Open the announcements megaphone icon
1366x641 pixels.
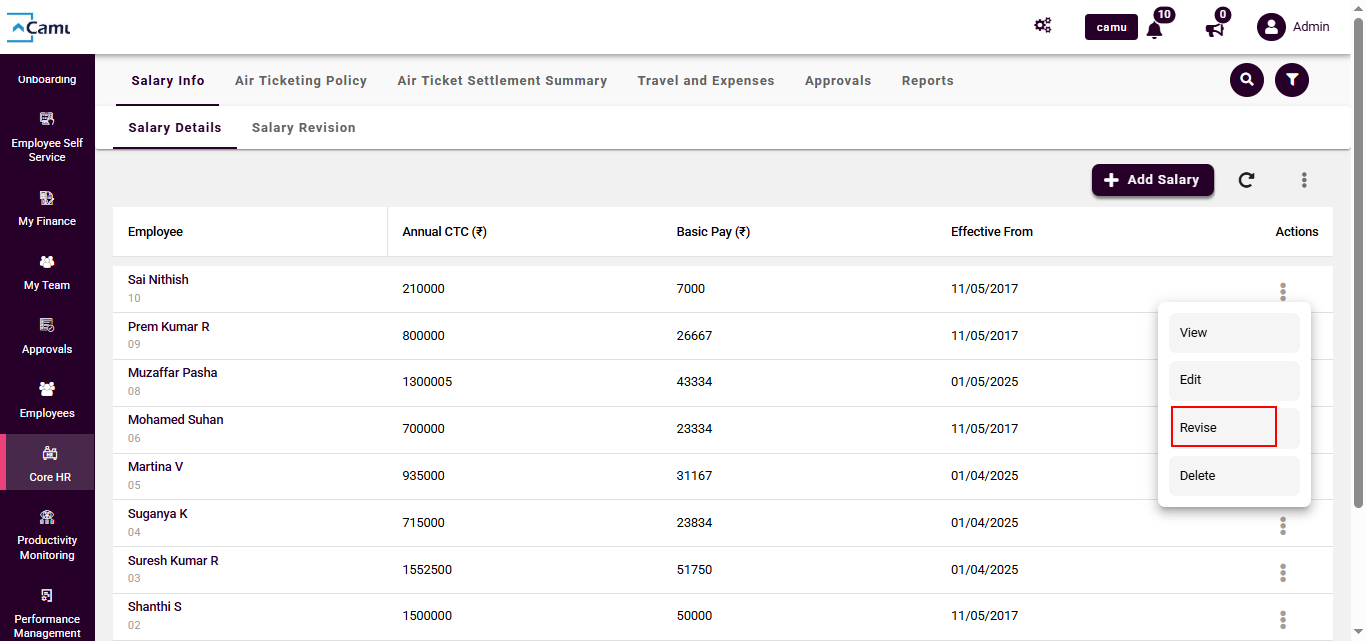(1215, 28)
